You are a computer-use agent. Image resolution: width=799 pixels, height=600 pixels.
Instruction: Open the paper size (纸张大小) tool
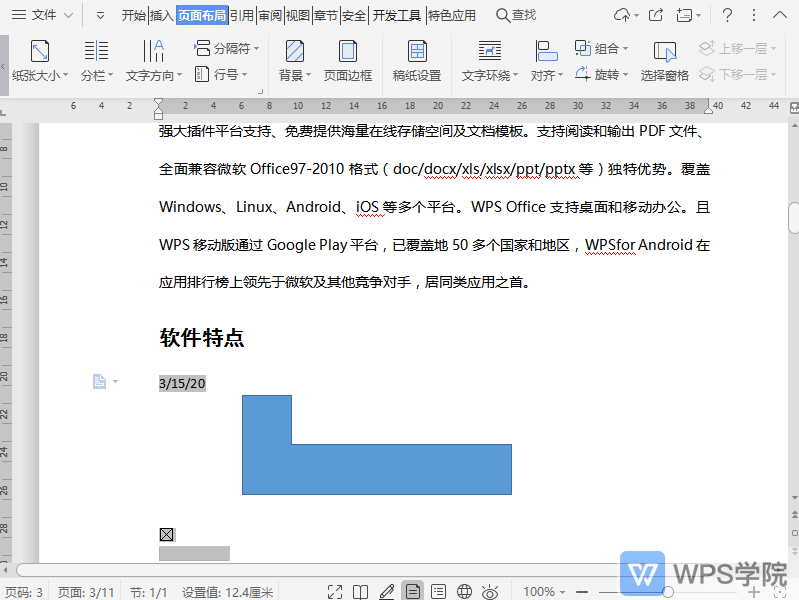click(x=40, y=52)
